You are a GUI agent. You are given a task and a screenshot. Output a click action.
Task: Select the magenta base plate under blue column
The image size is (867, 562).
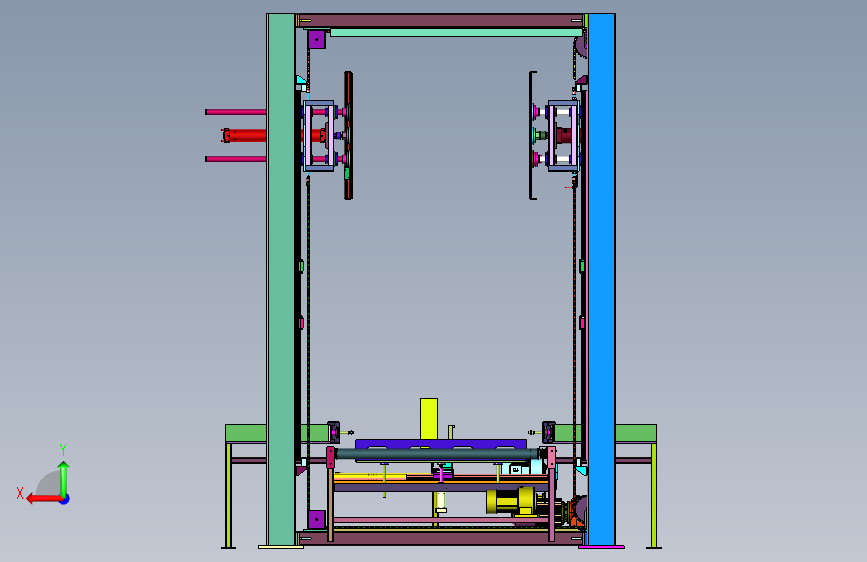click(602, 547)
